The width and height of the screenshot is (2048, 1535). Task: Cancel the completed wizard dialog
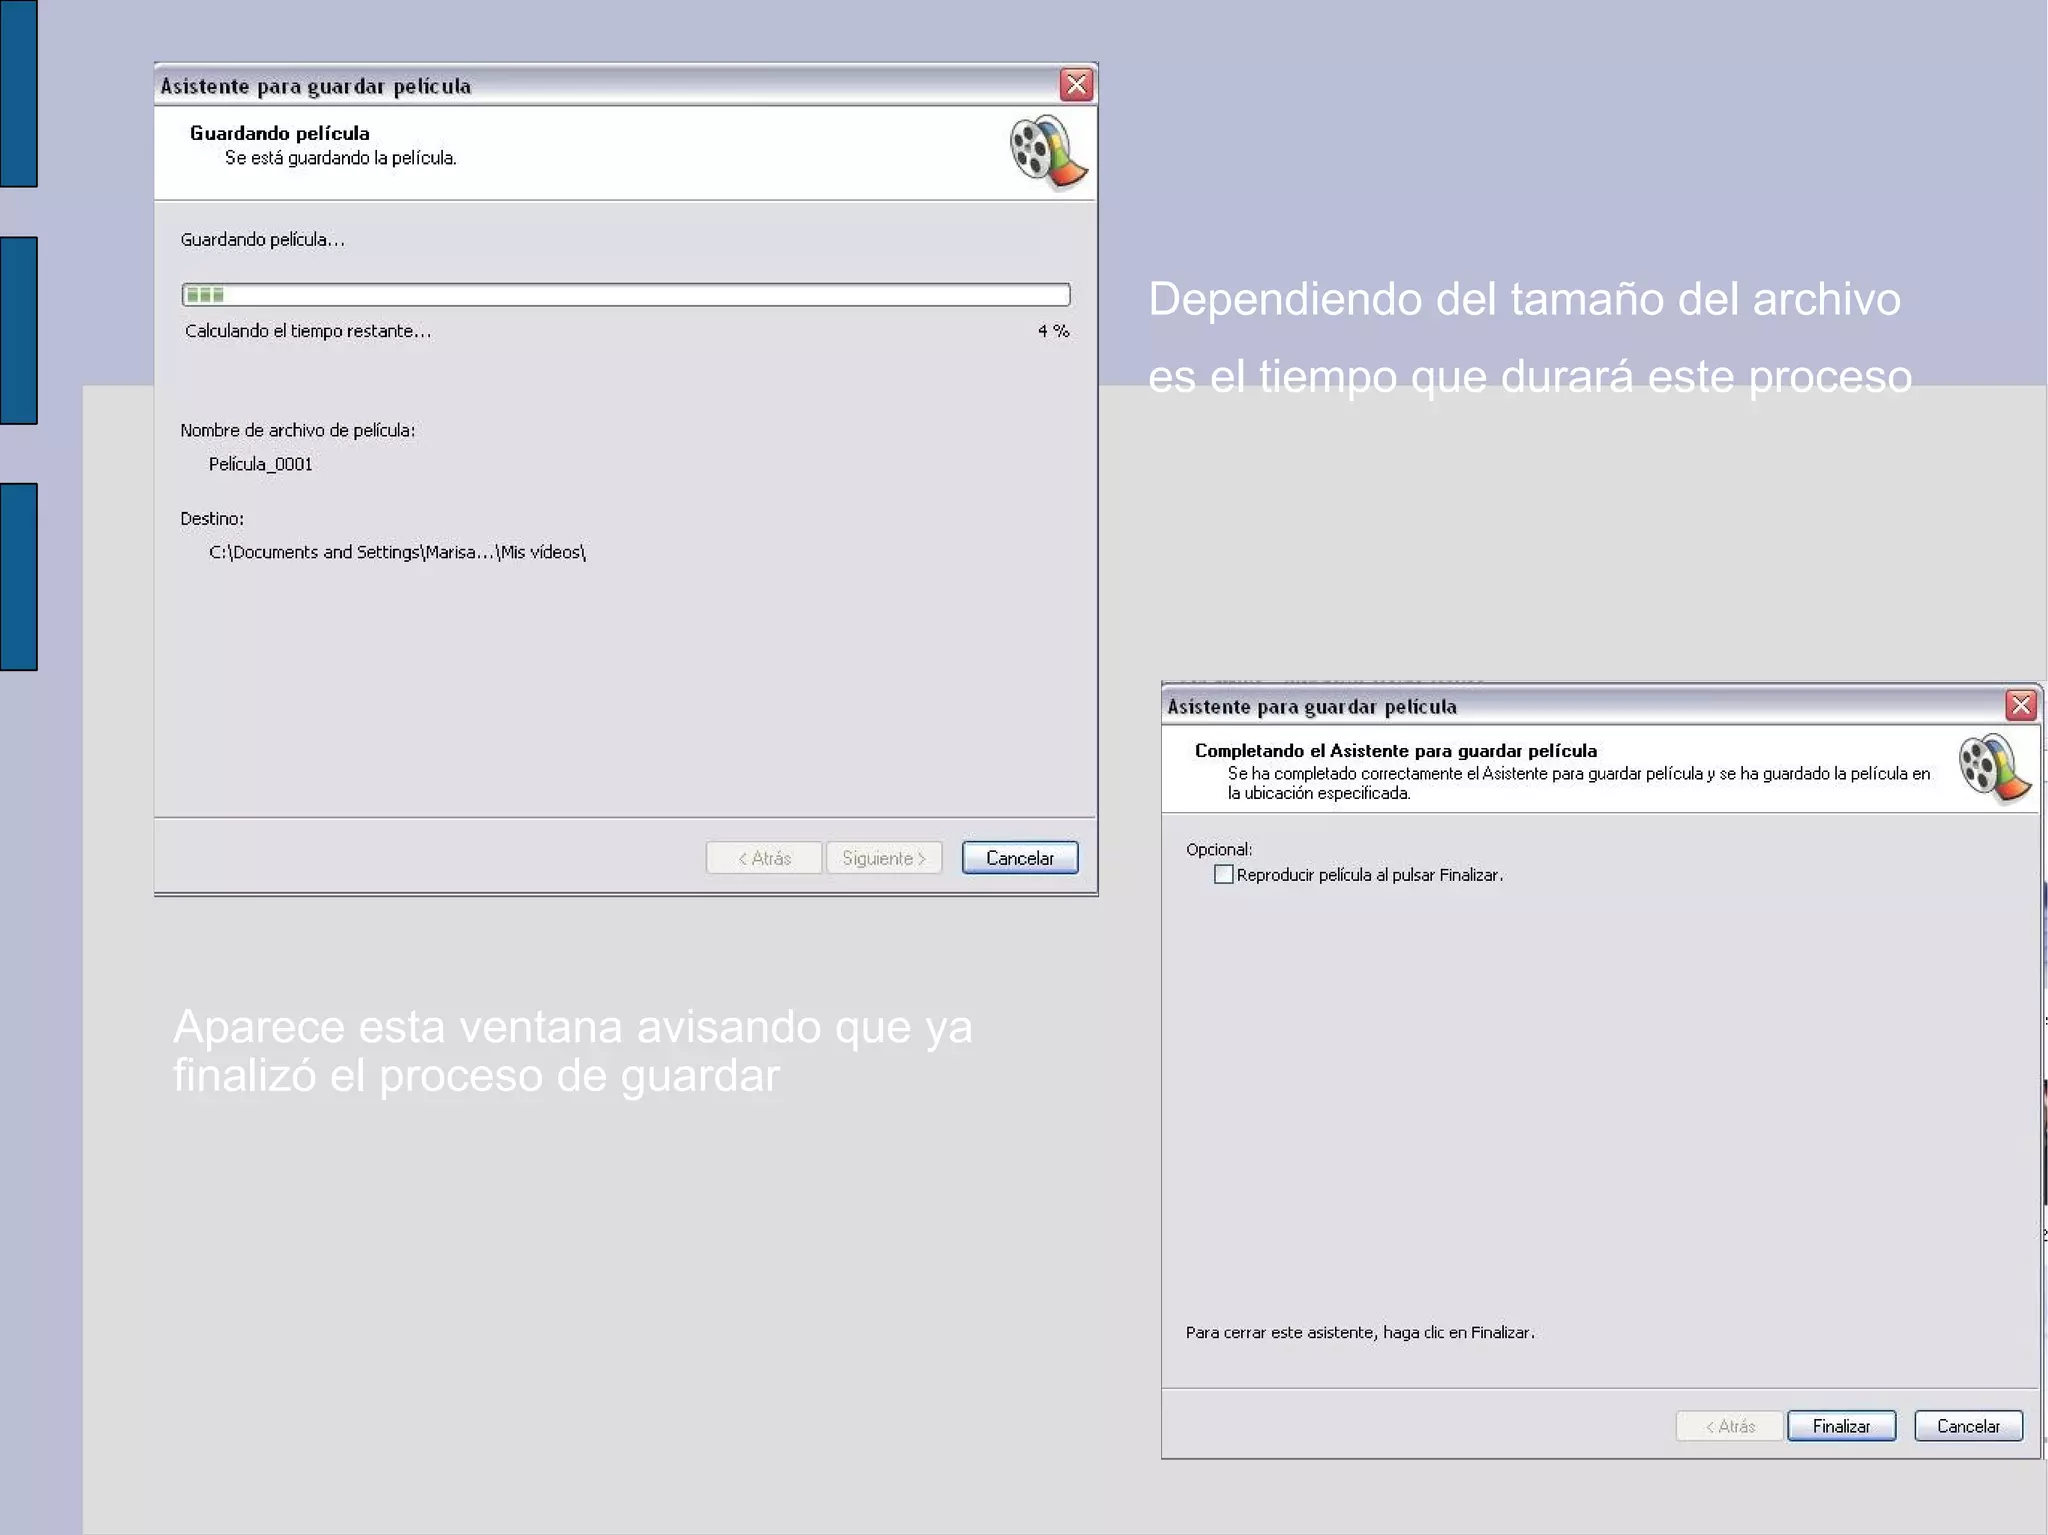click(1968, 1426)
